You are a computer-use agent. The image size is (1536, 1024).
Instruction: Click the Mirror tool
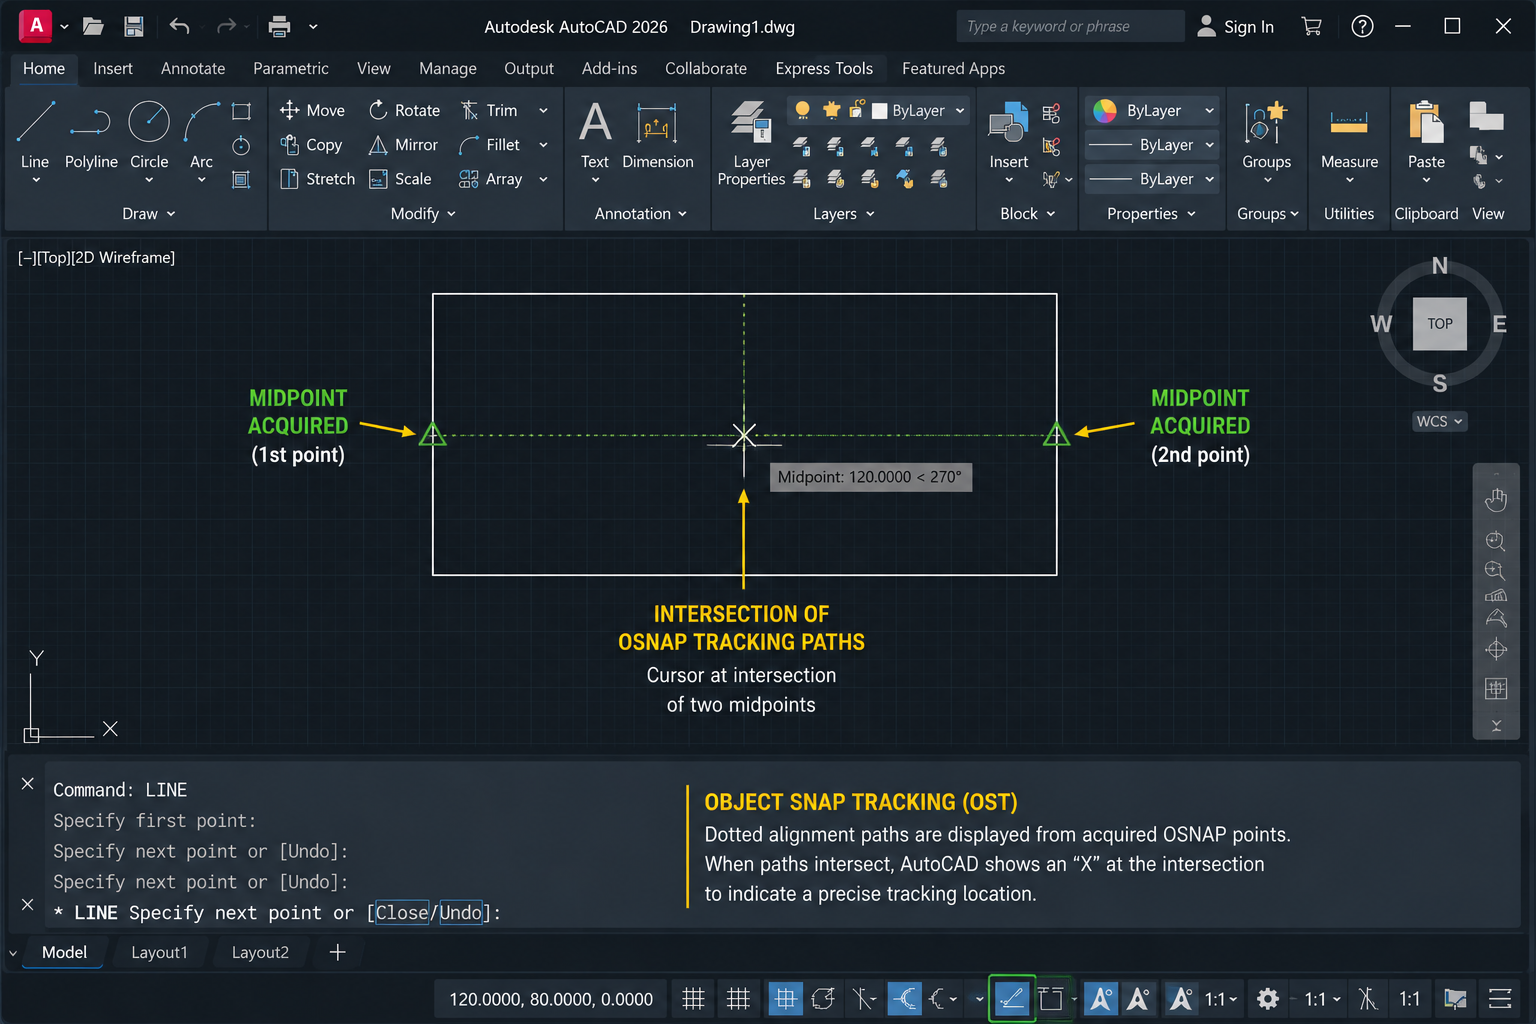point(403,144)
